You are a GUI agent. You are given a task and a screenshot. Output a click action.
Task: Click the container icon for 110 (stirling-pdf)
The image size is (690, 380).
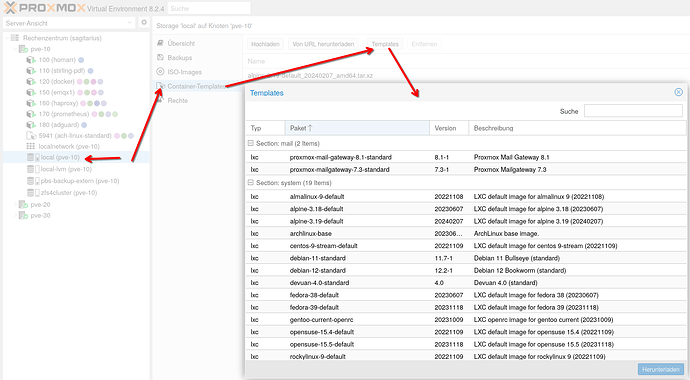pos(31,71)
